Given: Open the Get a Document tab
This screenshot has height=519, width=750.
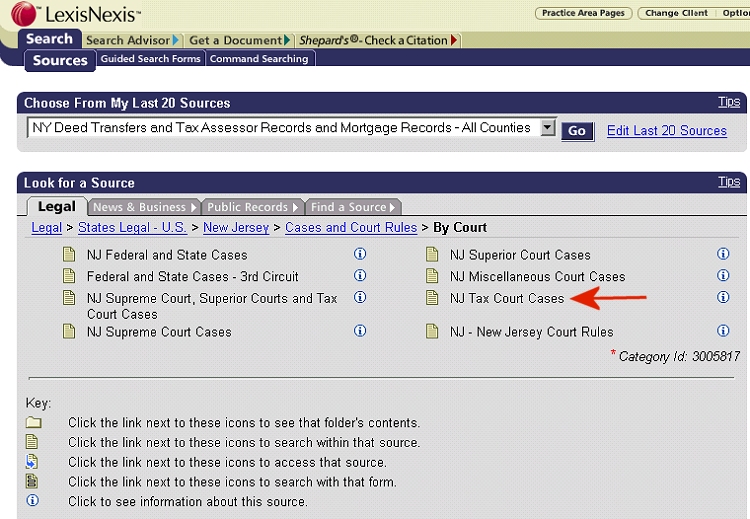Looking at the screenshot, I should pyautogui.click(x=239, y=40).
